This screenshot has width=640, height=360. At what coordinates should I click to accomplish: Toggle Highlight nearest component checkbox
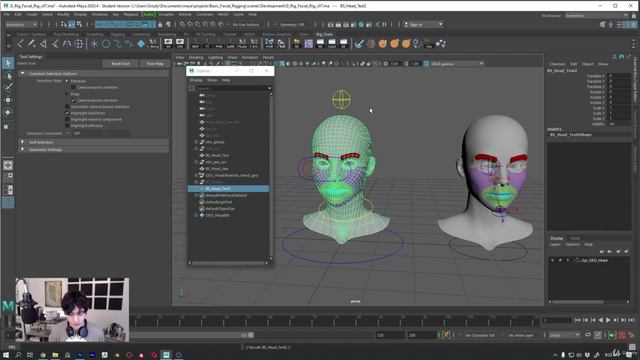coord(67,119)
